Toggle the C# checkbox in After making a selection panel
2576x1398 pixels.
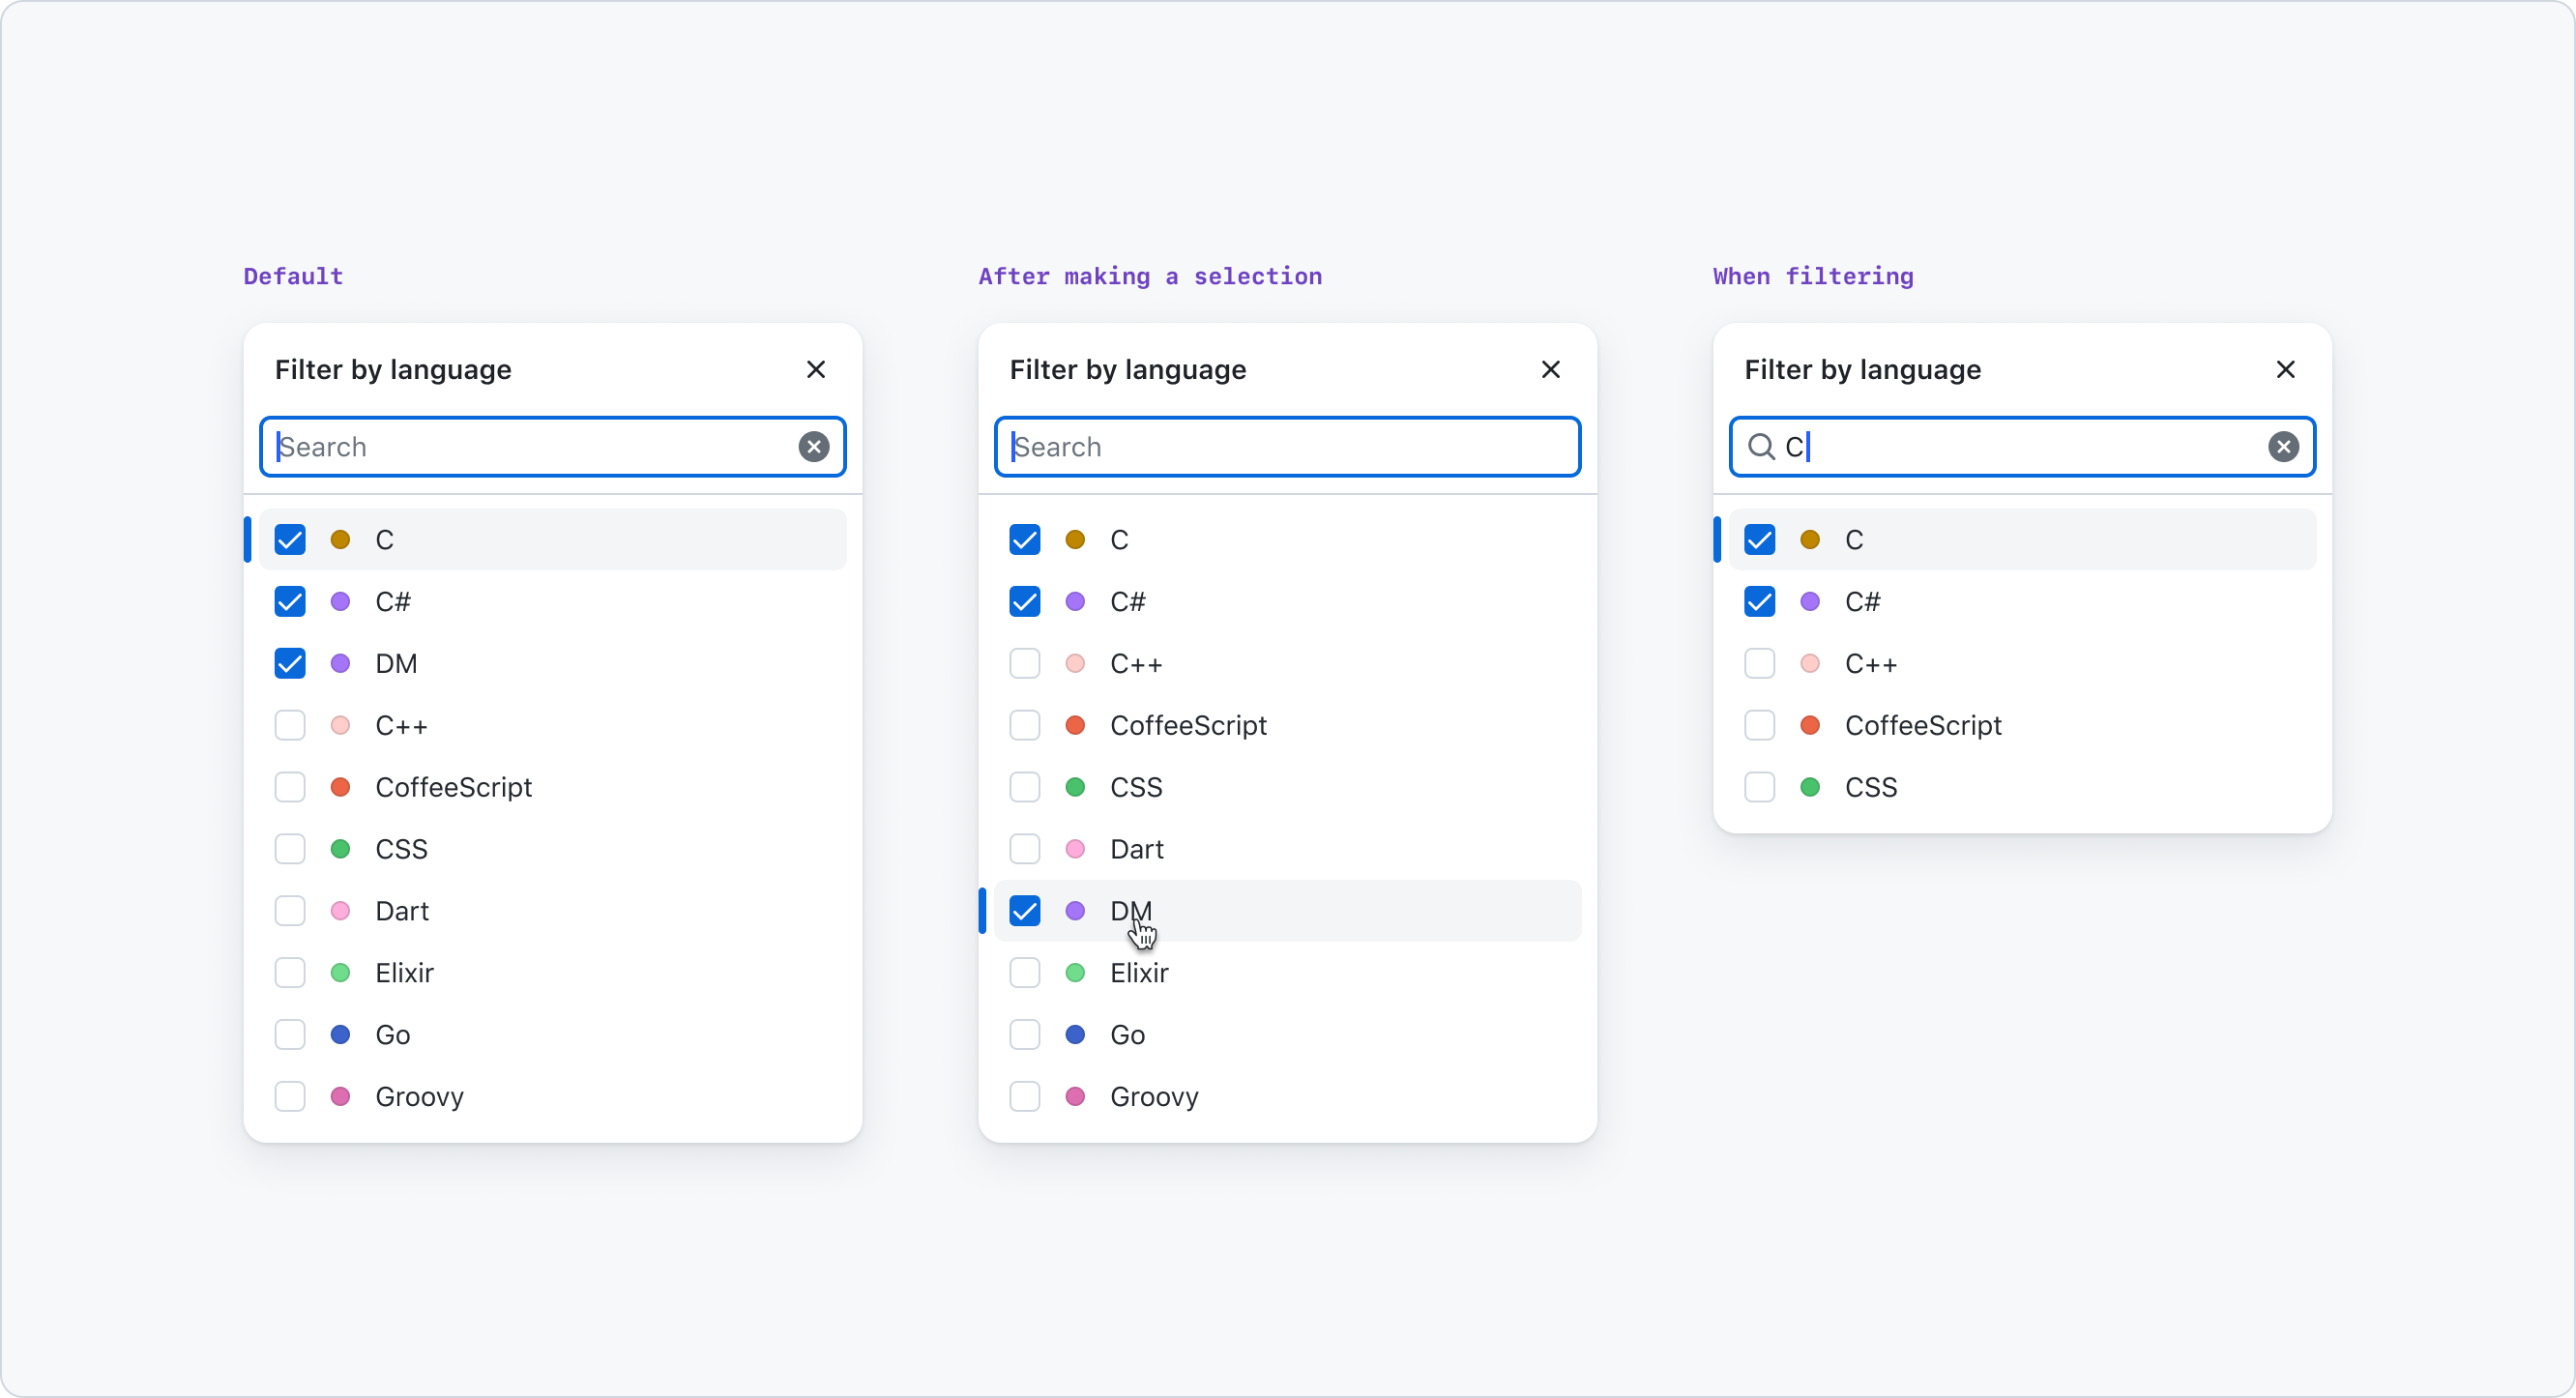point(1025,600)
